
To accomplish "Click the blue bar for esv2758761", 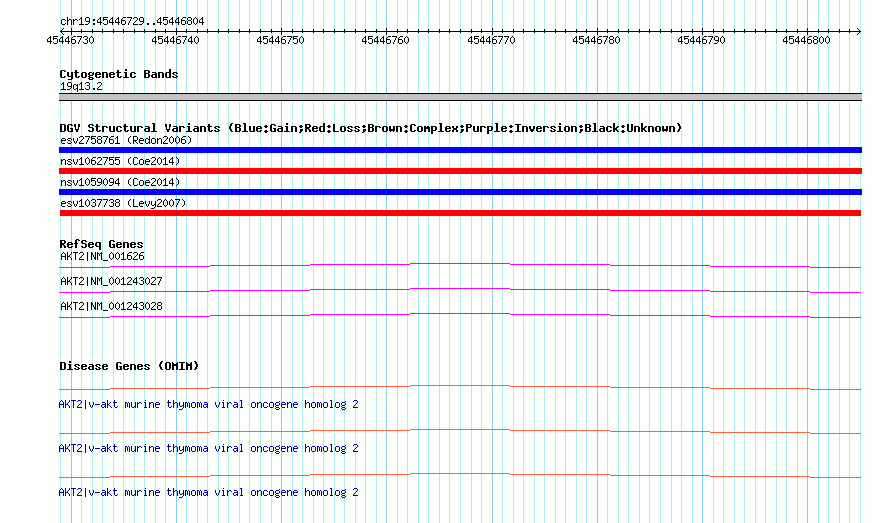I will [x=460, y=150].
